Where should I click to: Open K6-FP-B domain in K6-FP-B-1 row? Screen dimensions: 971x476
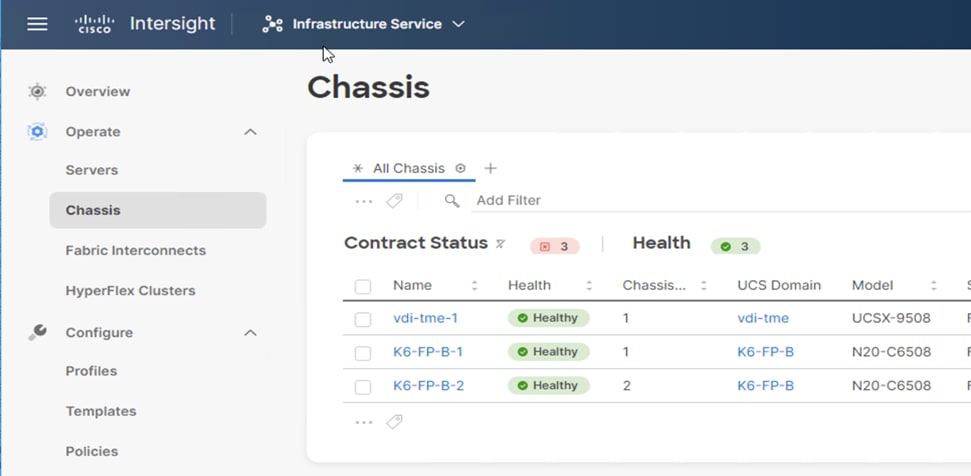click(x=765, y=352)
